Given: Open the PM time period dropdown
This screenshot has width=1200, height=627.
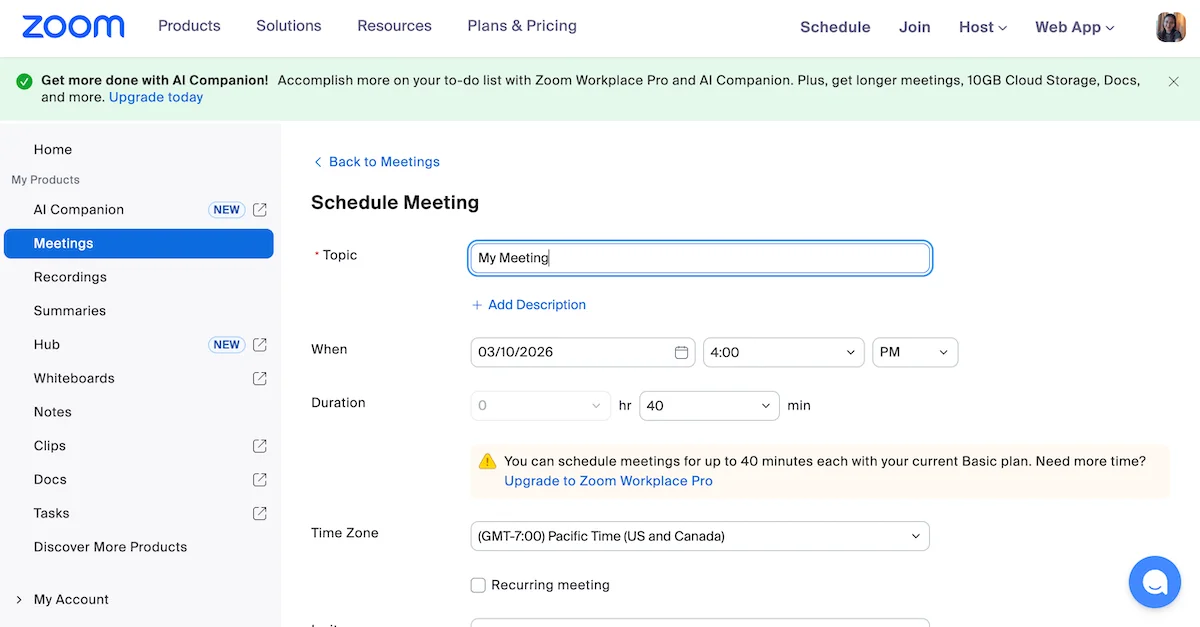Looking at the screenshot, I should (914, 352).
